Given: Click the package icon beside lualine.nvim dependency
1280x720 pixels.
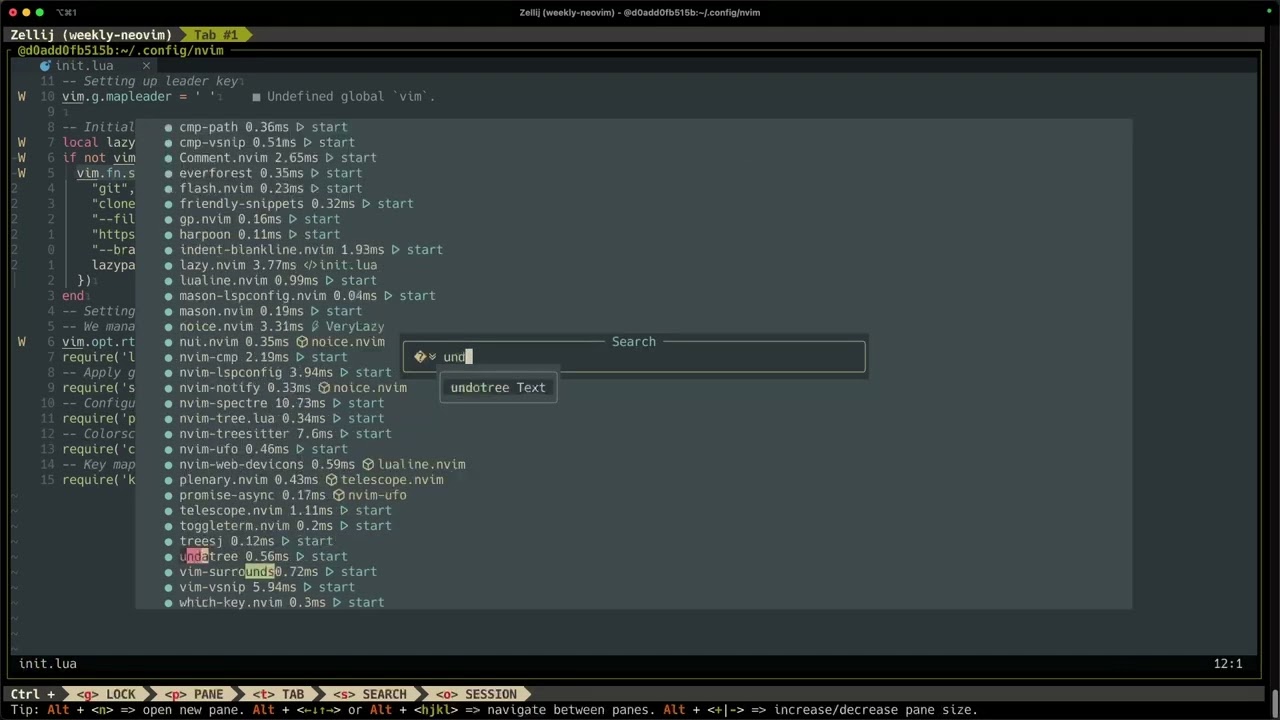Looking at the screenshot, I should tap(368, 465).
